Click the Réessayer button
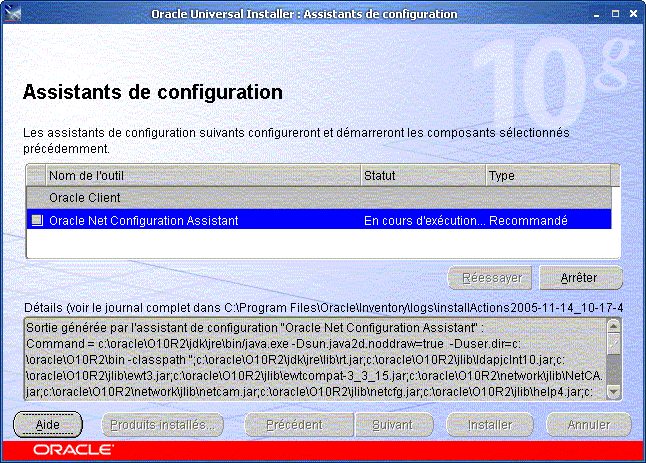This screenshot has height=463, width=646. (491, 277)
